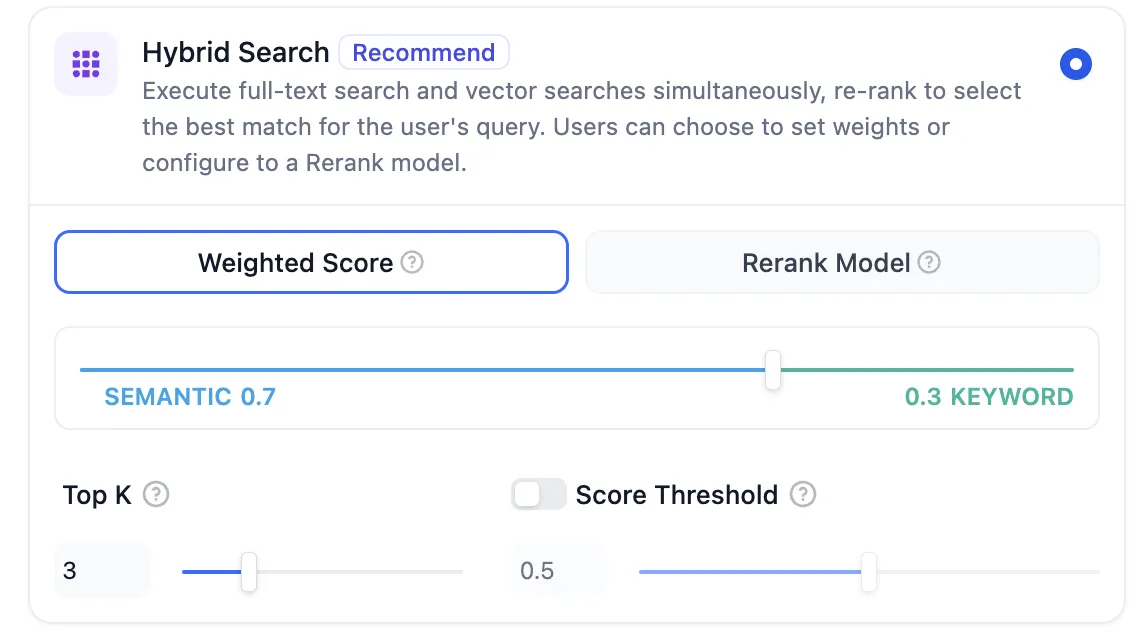This screenshot has height=640, width=1148.
Task: Click the Score Threshold label text
Action: point(677,494)
